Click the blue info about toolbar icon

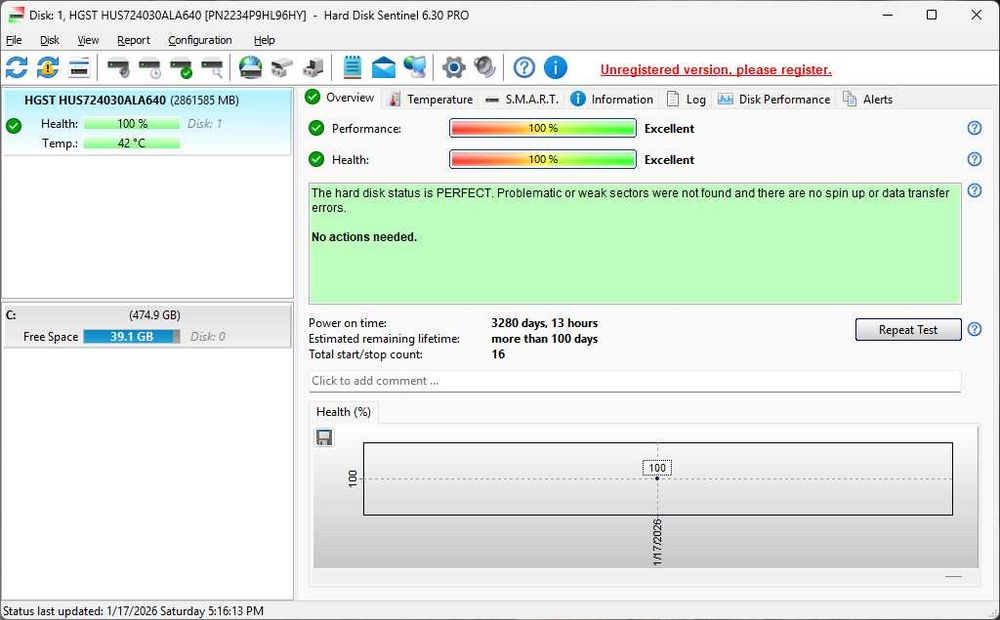pos(555,67)
